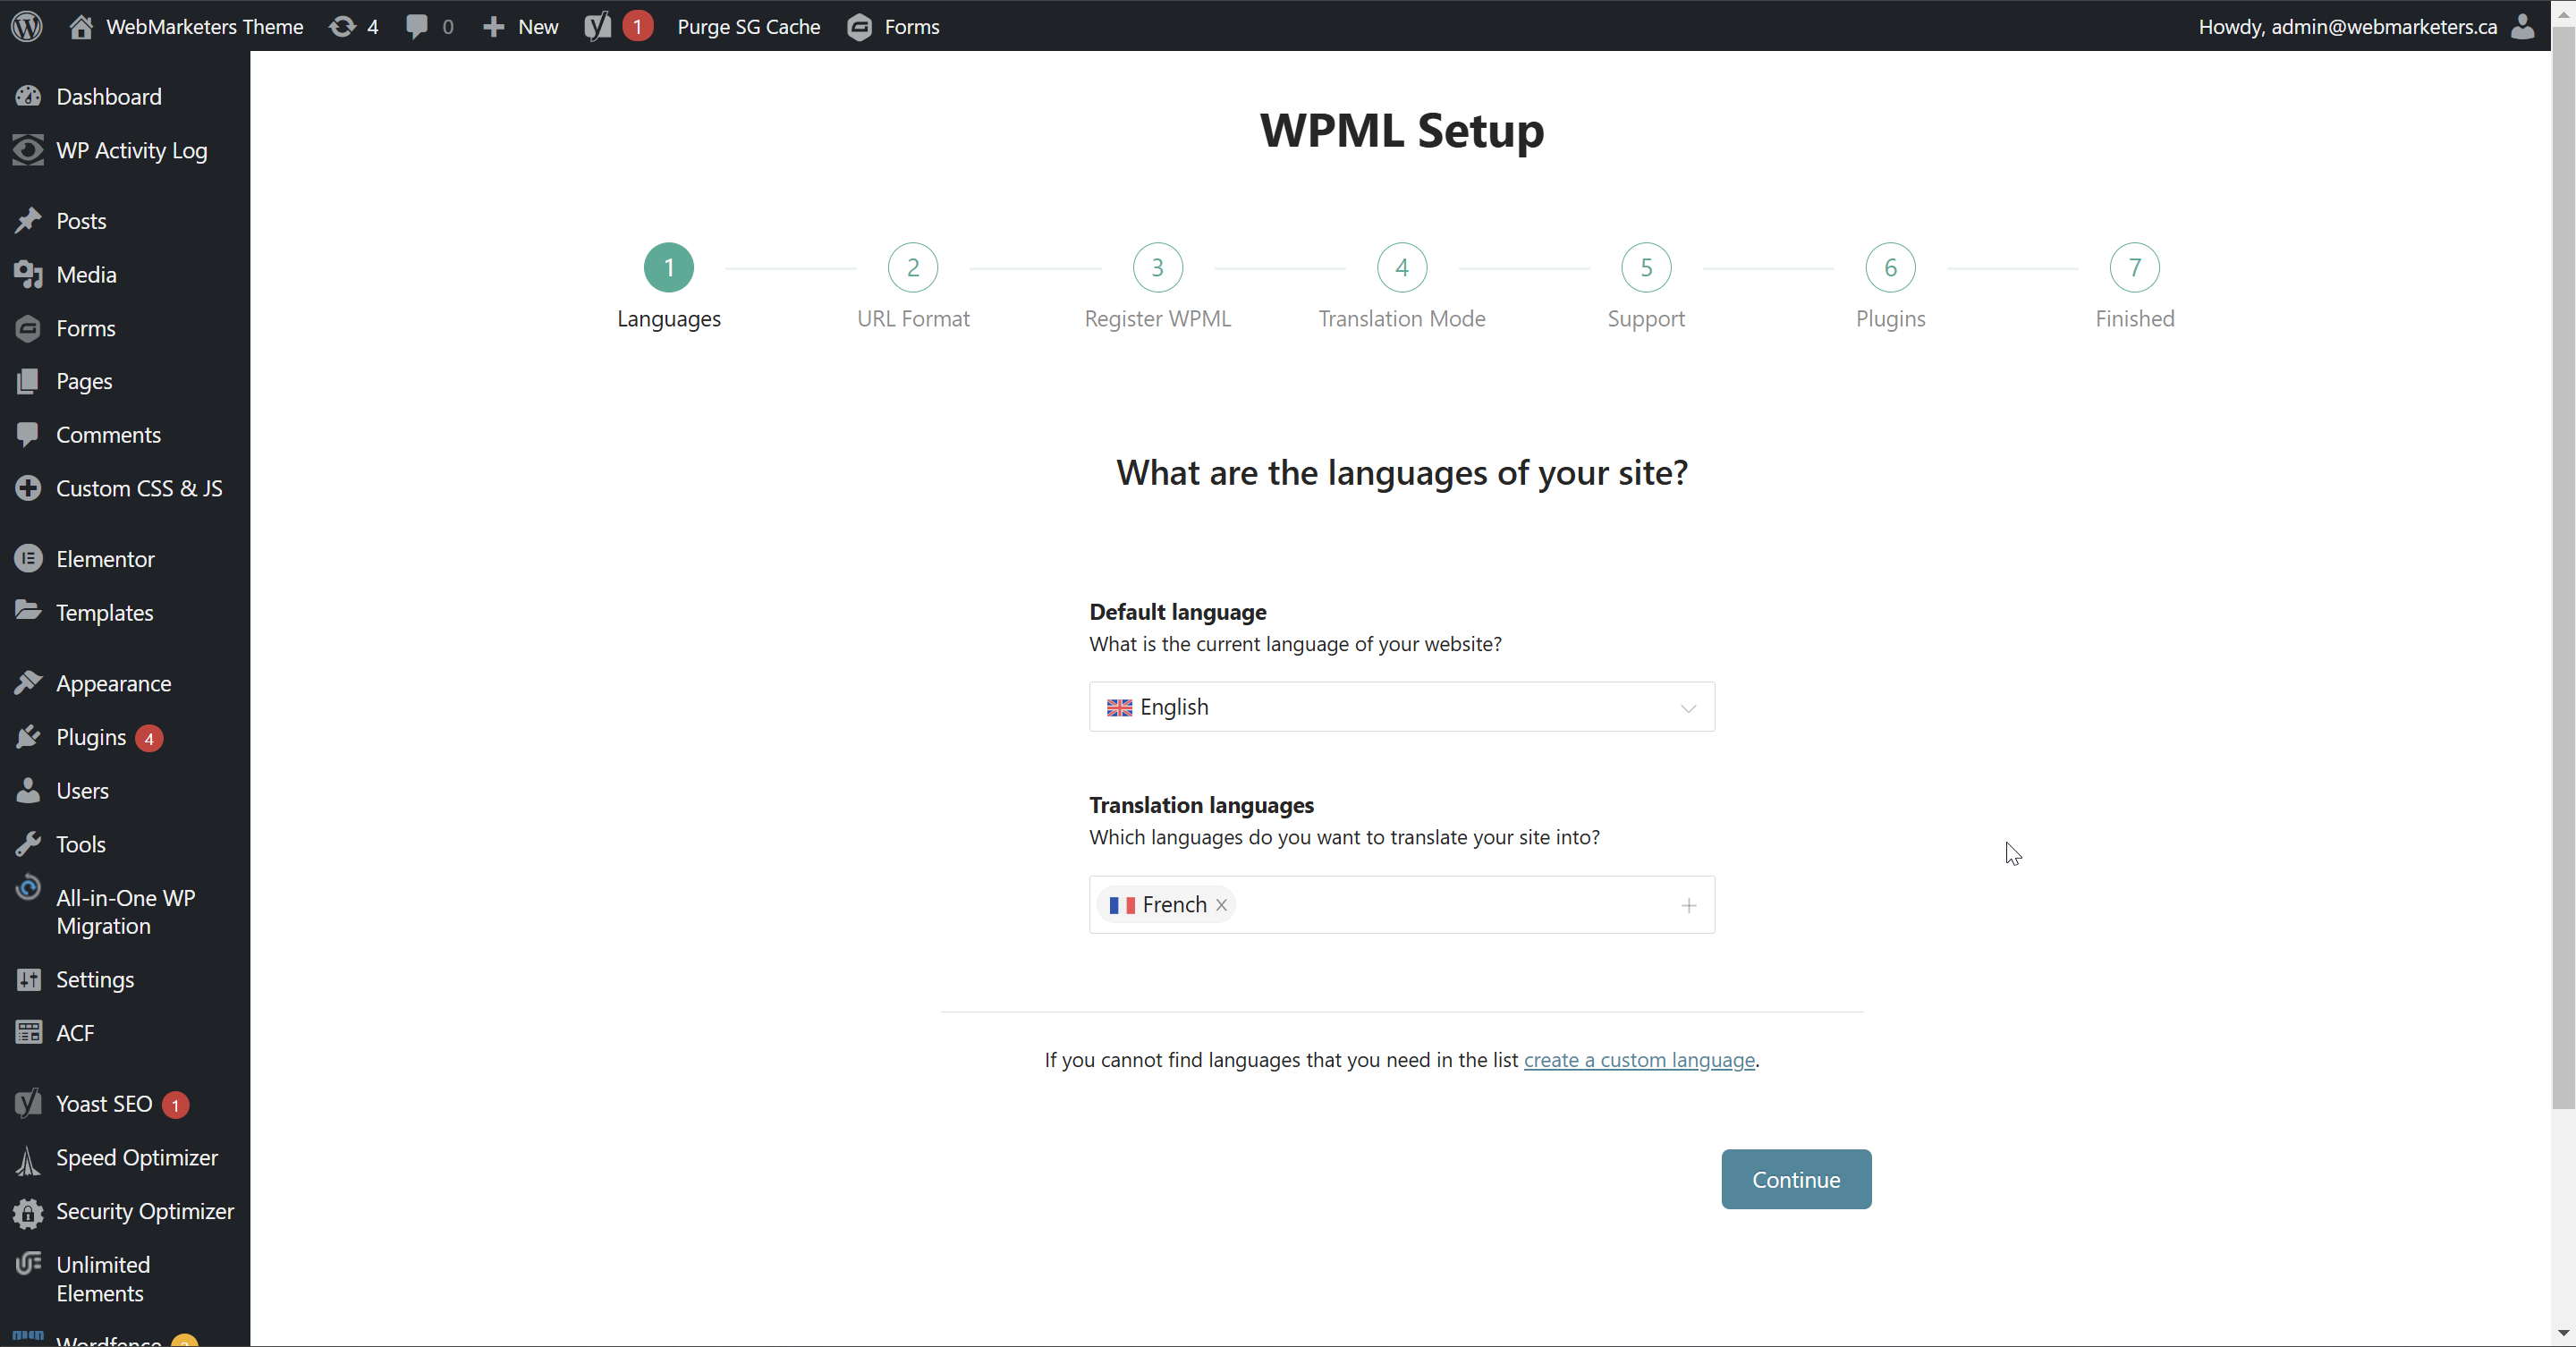This screenshot has width=2576, height=1347.
Task: Click the plus icon to add translation language
Action: tap(1688, 905)
